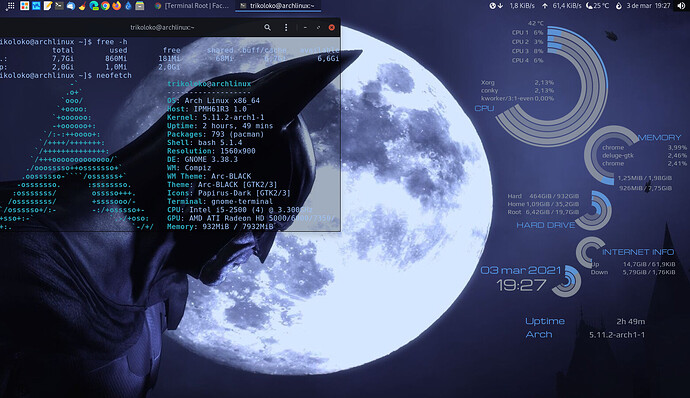The image size is (690, 398).
Task: Click the Uptime label on conky
Action: coord(545,321)
